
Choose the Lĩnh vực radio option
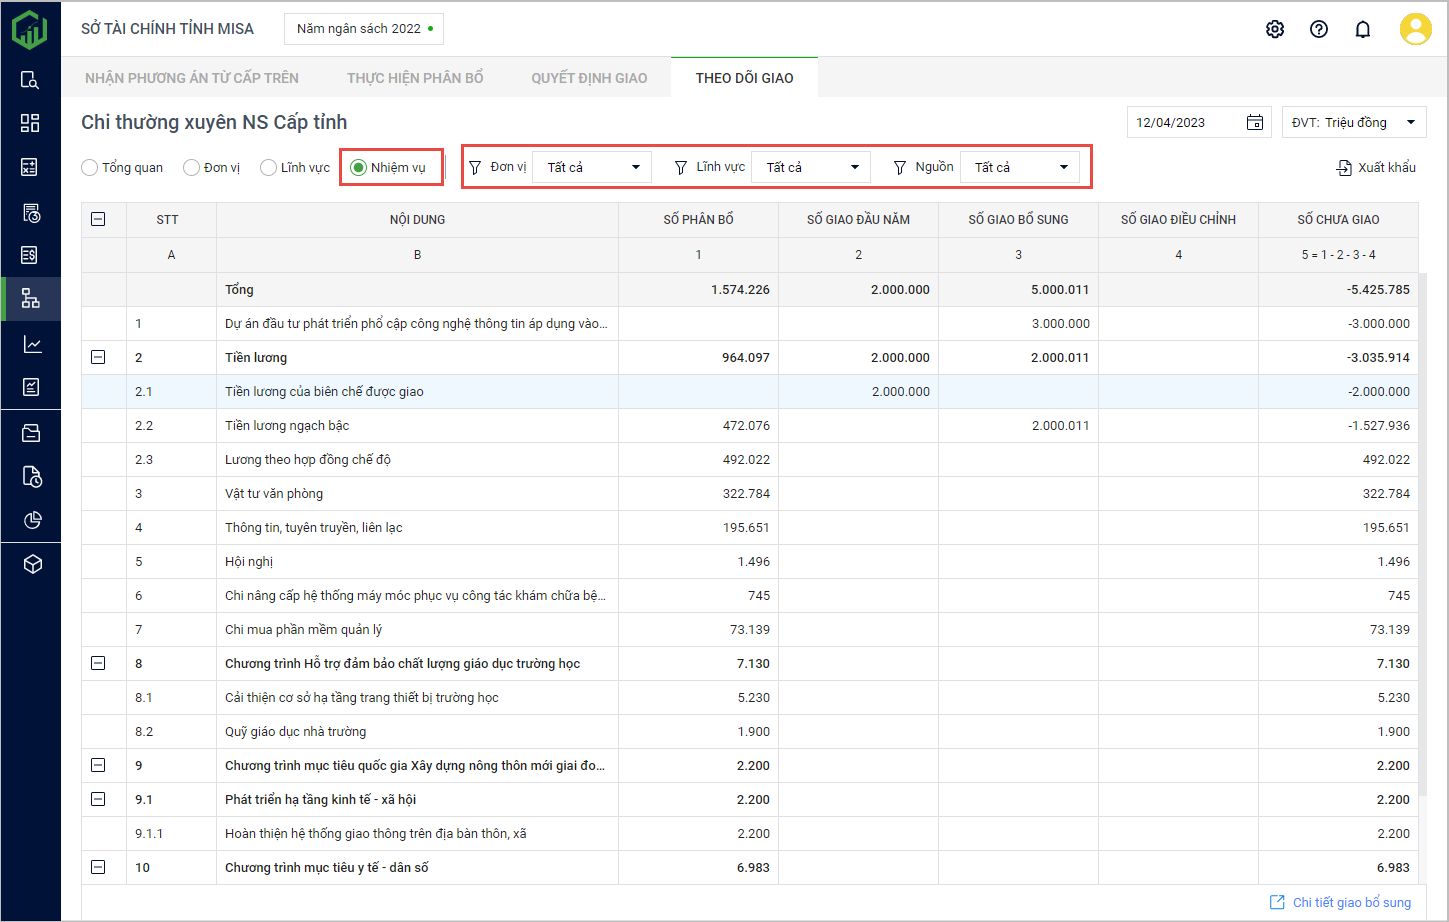coord(268,168)
